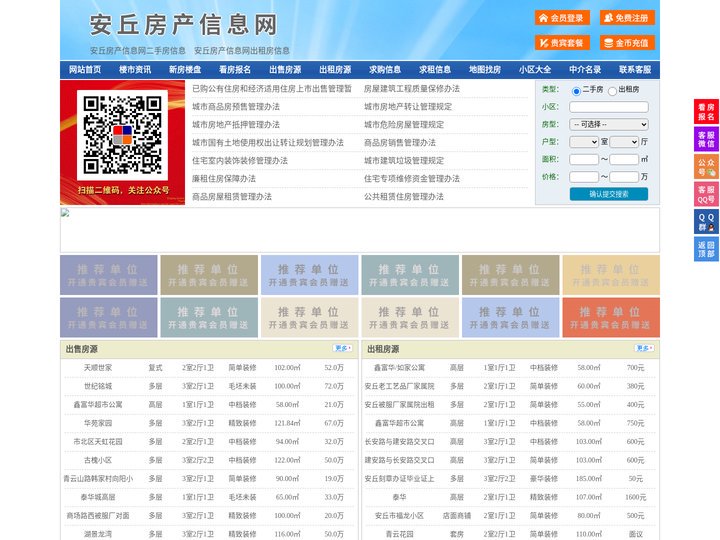Image resolution: width=720 pixels, height=540 pixels.
Task: Open 中介名录 in the navigation bar
Action: (x=585, y=70)
